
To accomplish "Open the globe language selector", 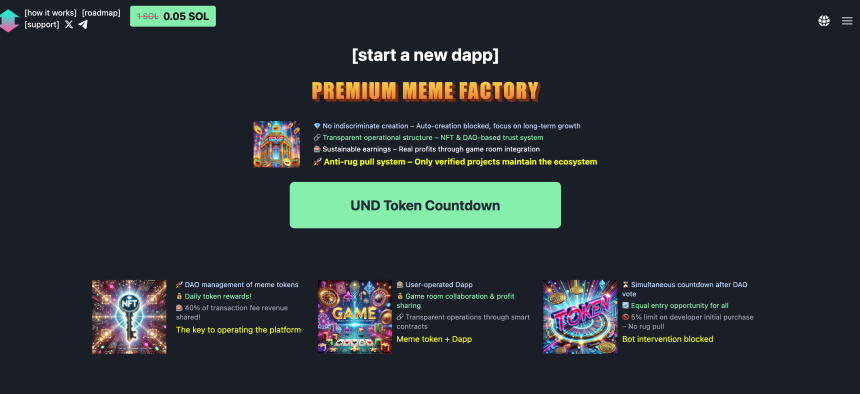I will (824, 21).
